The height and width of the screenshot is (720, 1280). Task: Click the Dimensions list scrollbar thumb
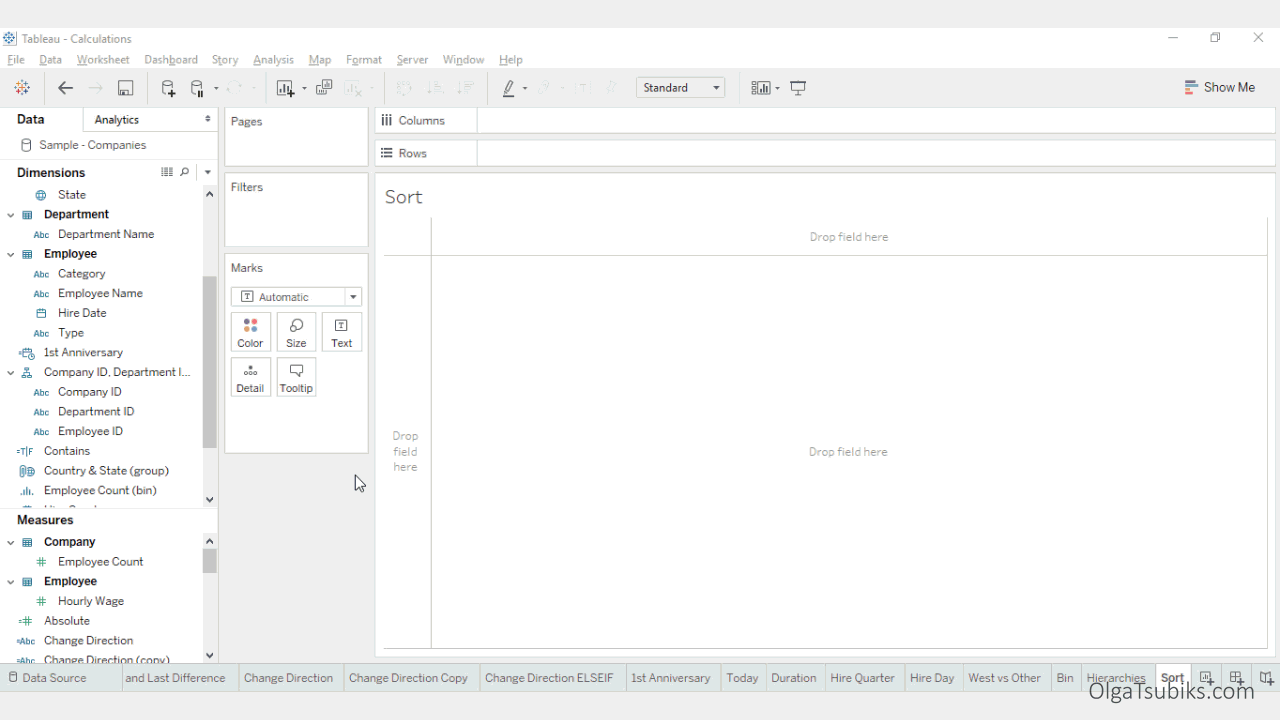210,362
